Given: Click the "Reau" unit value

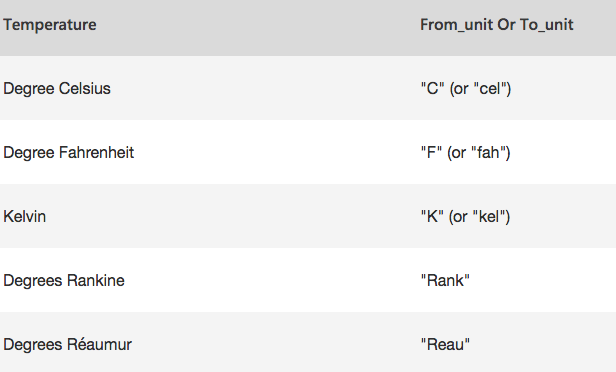Looking at the screenshot, I should coord(445,345).
